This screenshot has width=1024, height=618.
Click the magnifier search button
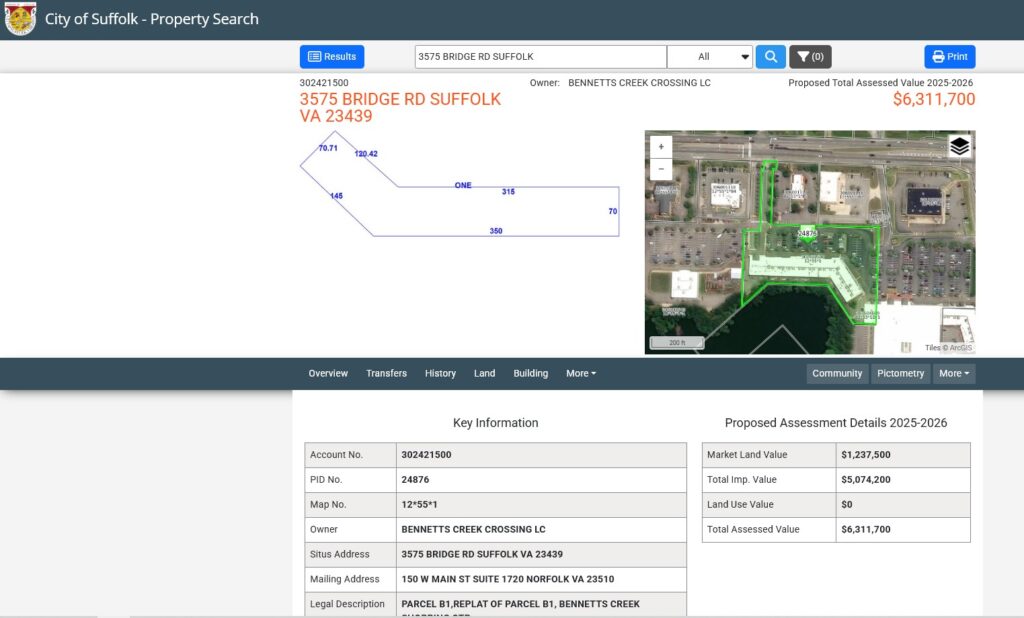tap(771, 57)
